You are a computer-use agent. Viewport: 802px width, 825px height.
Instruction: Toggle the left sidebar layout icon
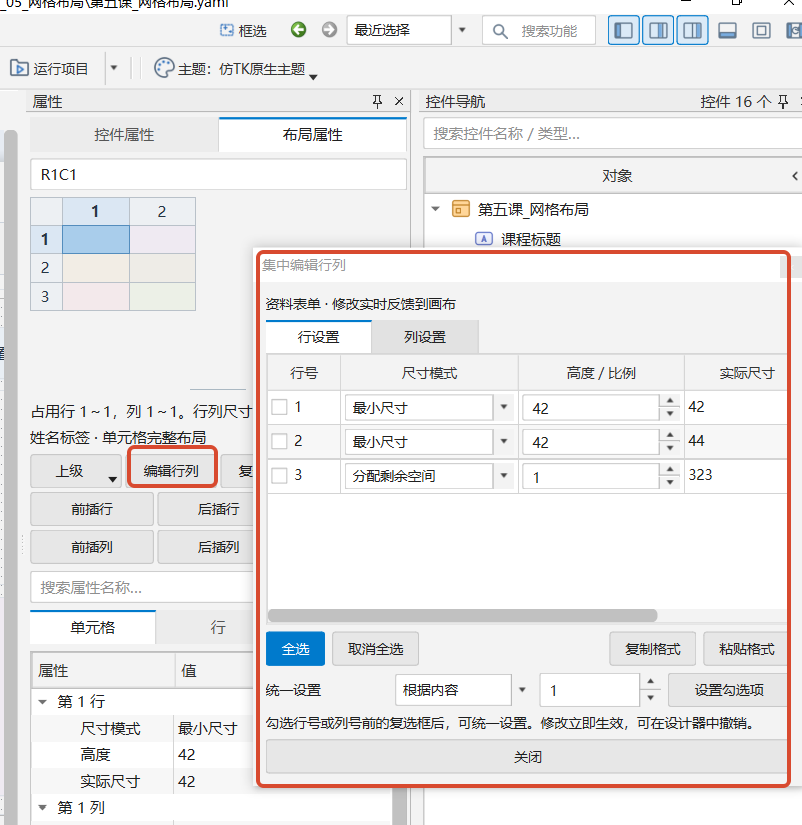pyautogui.click(x=624, y=30)
